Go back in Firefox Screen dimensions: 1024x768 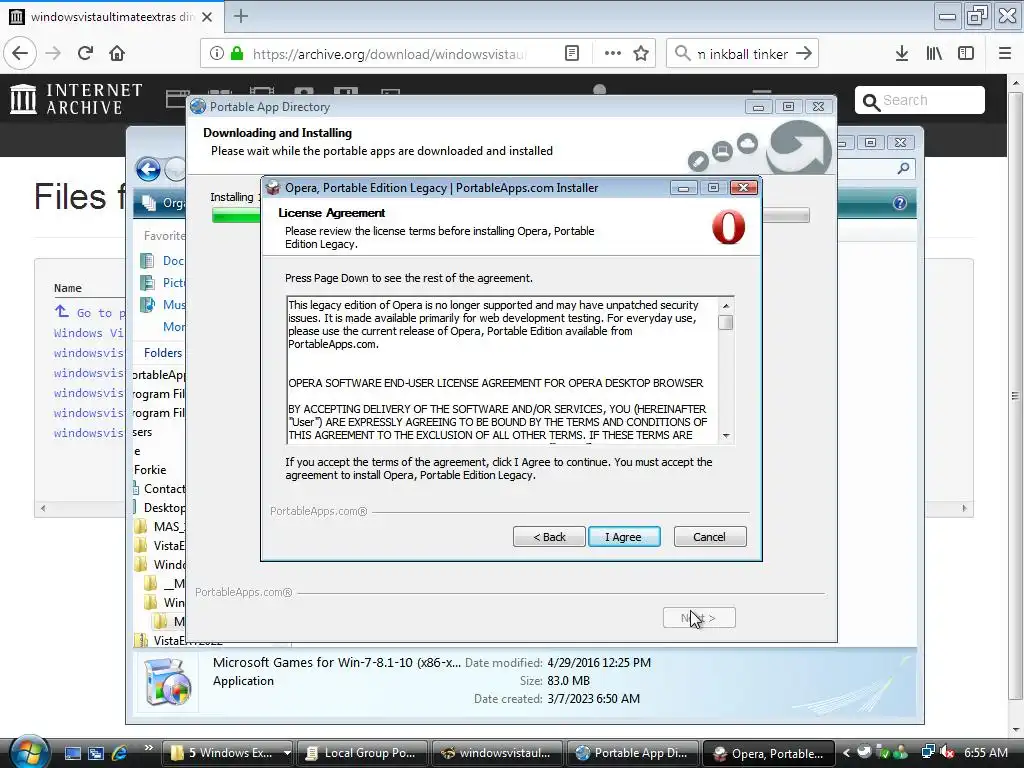(20, 54)
